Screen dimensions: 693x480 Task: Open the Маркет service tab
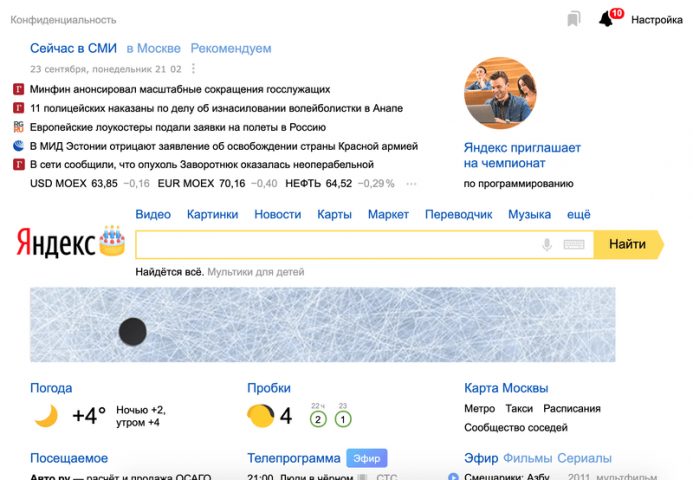pos(388,214)
